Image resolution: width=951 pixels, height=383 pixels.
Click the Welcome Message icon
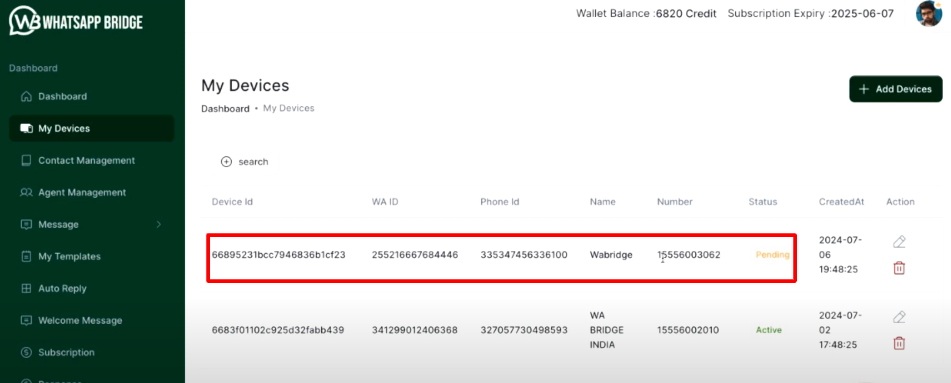click(x=25, y=320)
